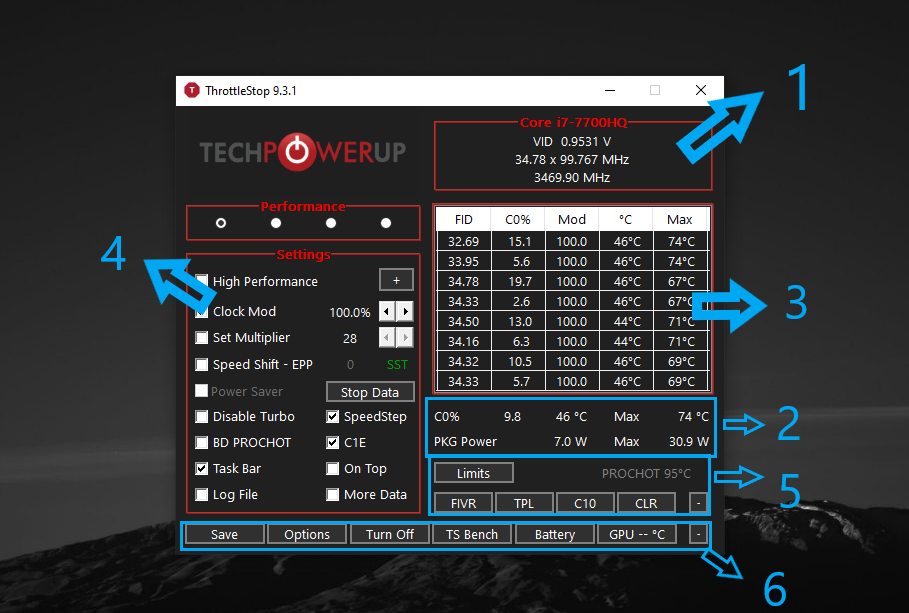Click the minus button beside CLR
This screenshot has width=909, height=613.
[x=698, y=503]
